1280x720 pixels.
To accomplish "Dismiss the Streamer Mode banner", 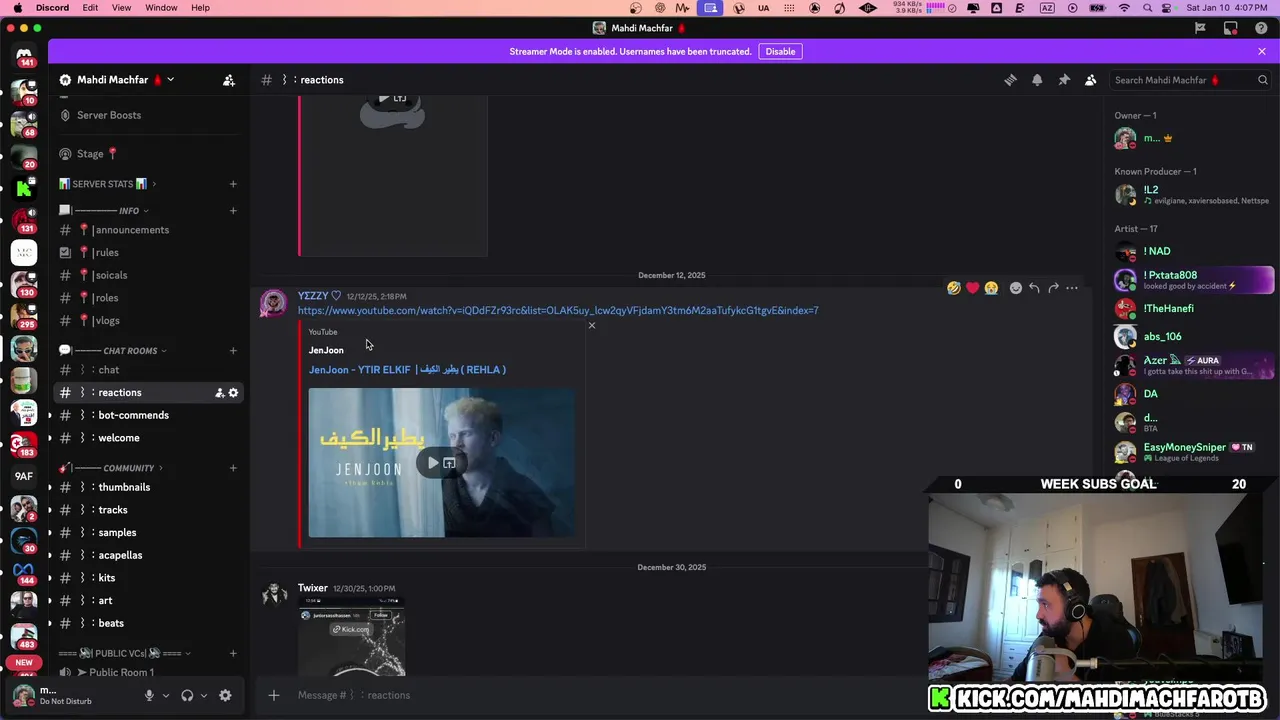I will [1261, 52].
